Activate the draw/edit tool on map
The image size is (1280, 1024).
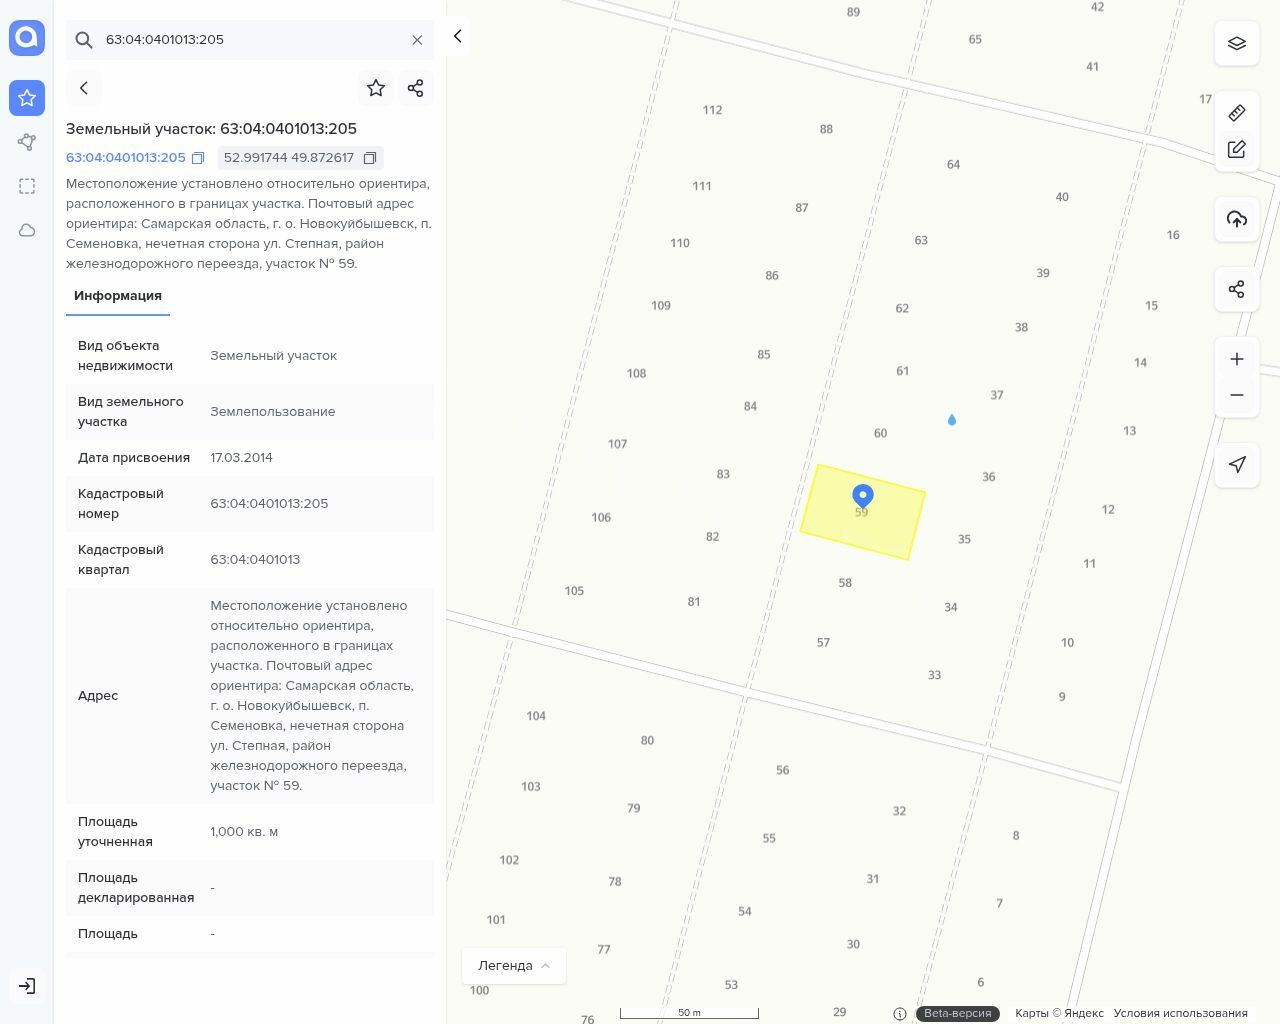[x=1236, y=149]
